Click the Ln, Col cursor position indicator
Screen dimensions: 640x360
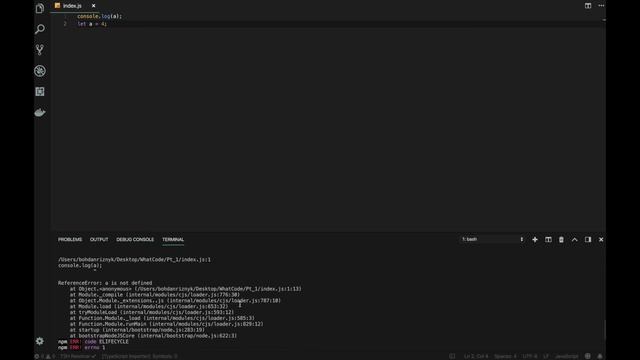(476, 356)
